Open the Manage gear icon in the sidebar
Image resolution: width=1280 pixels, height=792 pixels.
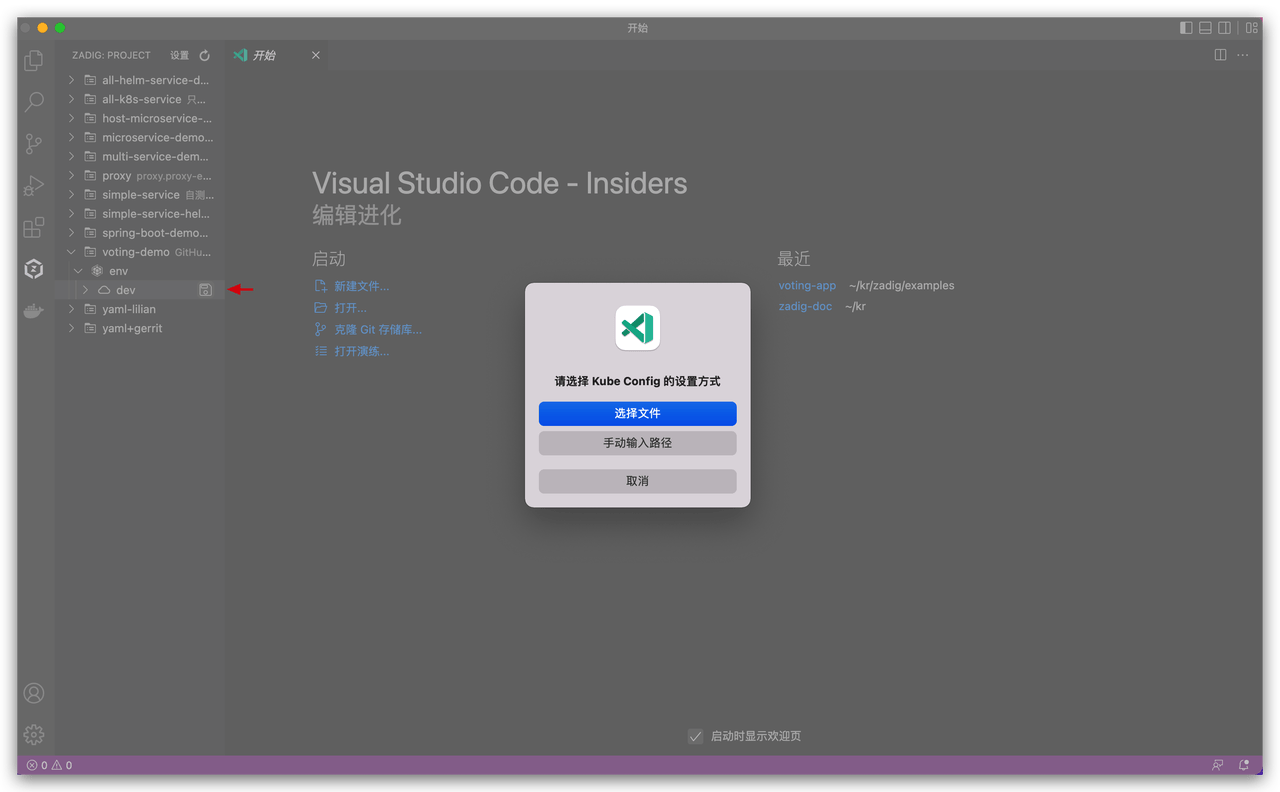point(33,734)
